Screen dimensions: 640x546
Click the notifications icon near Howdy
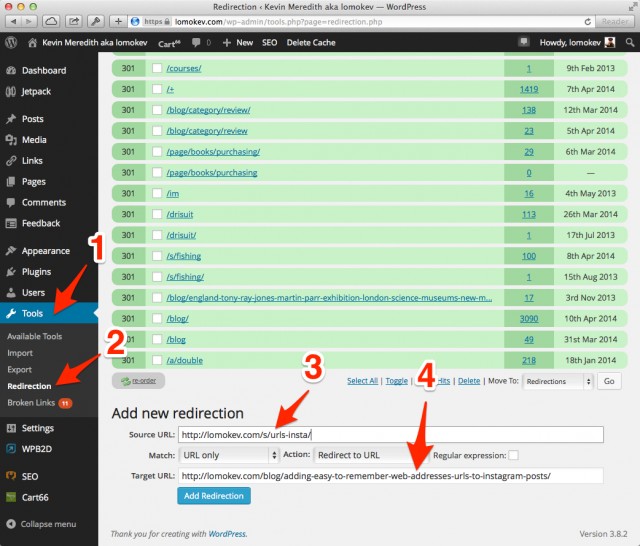tap(524, 41)
